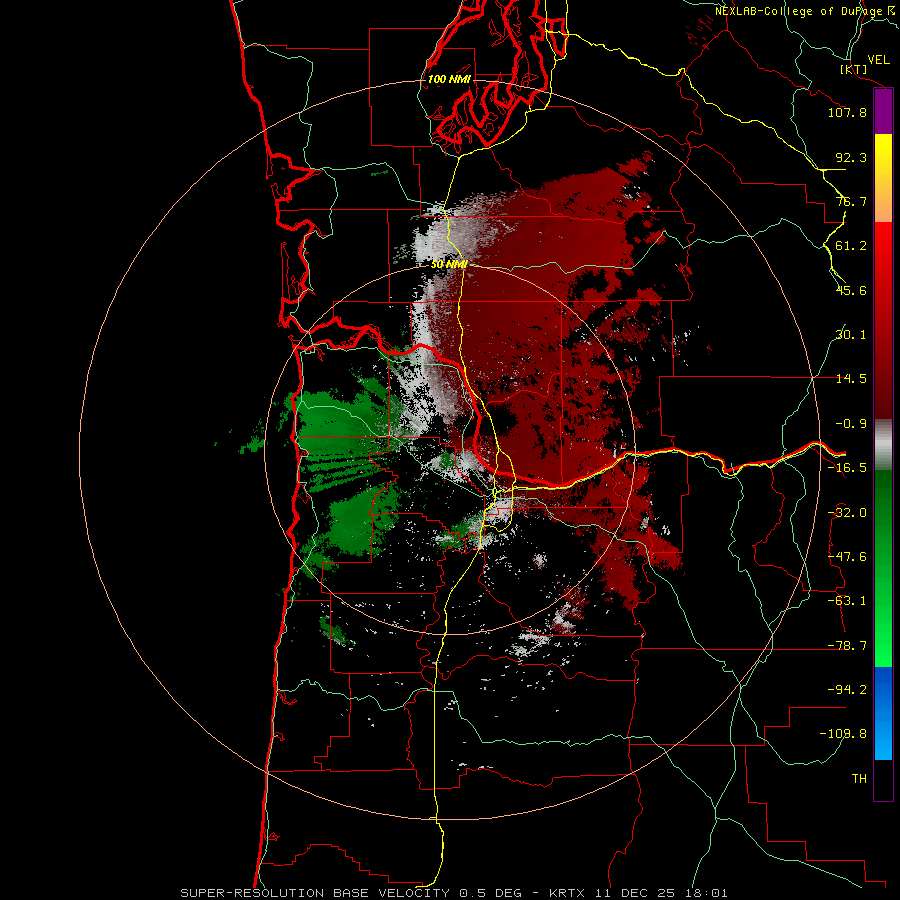Click the -78.7 velocity scale value
The width and height of the screenshot is (900, 900).
pyautogui.click(x=847, y=646)
